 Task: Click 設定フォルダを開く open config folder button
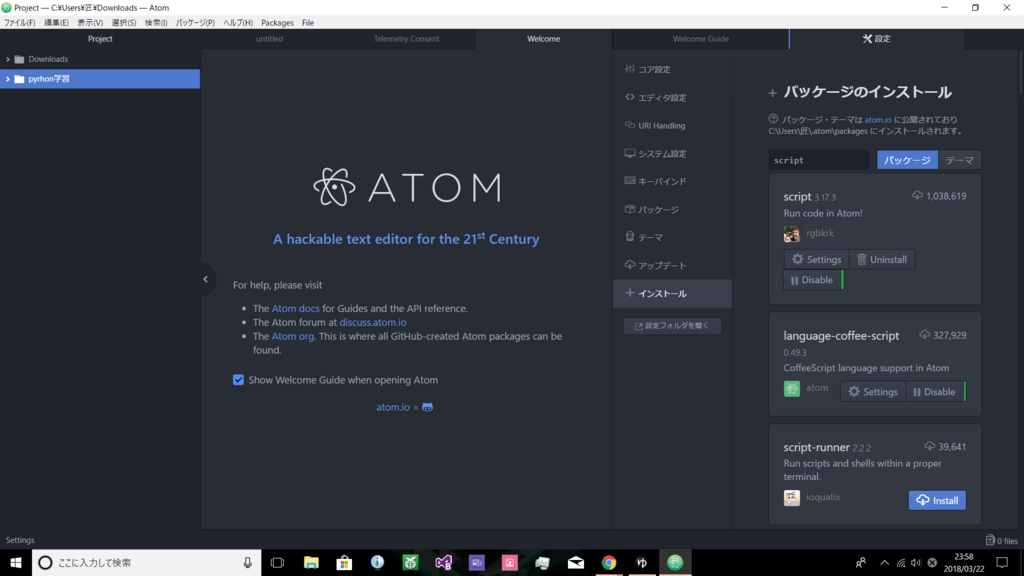tap(672, 326)
